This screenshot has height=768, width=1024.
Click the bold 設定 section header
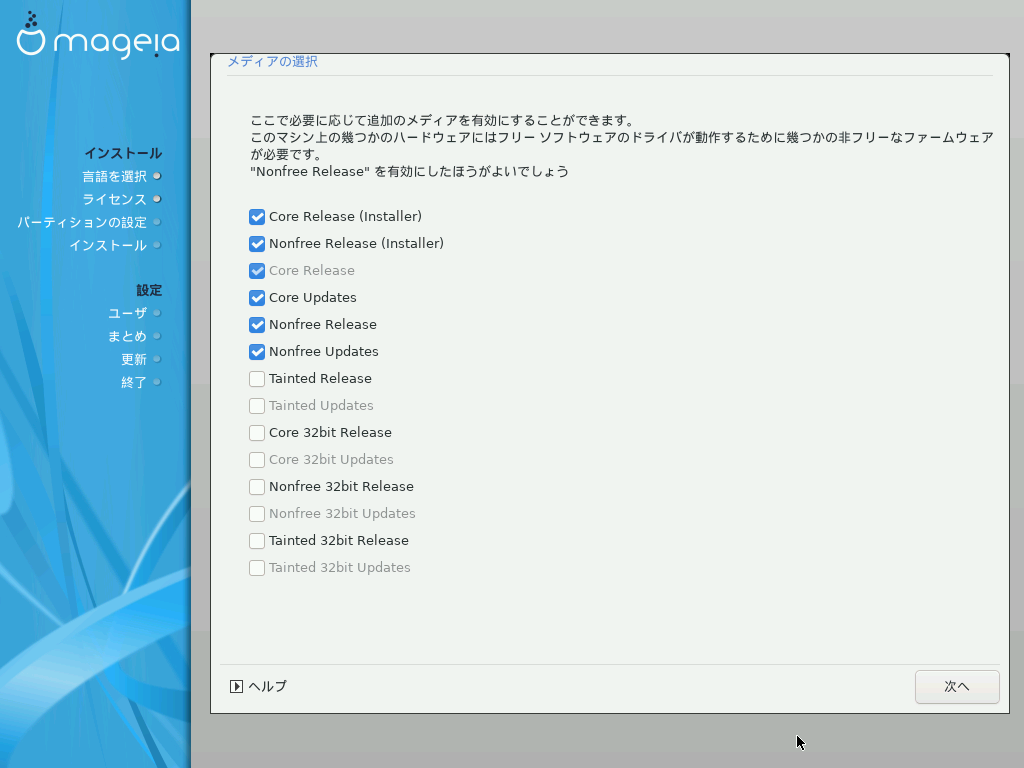pos(149,290)
